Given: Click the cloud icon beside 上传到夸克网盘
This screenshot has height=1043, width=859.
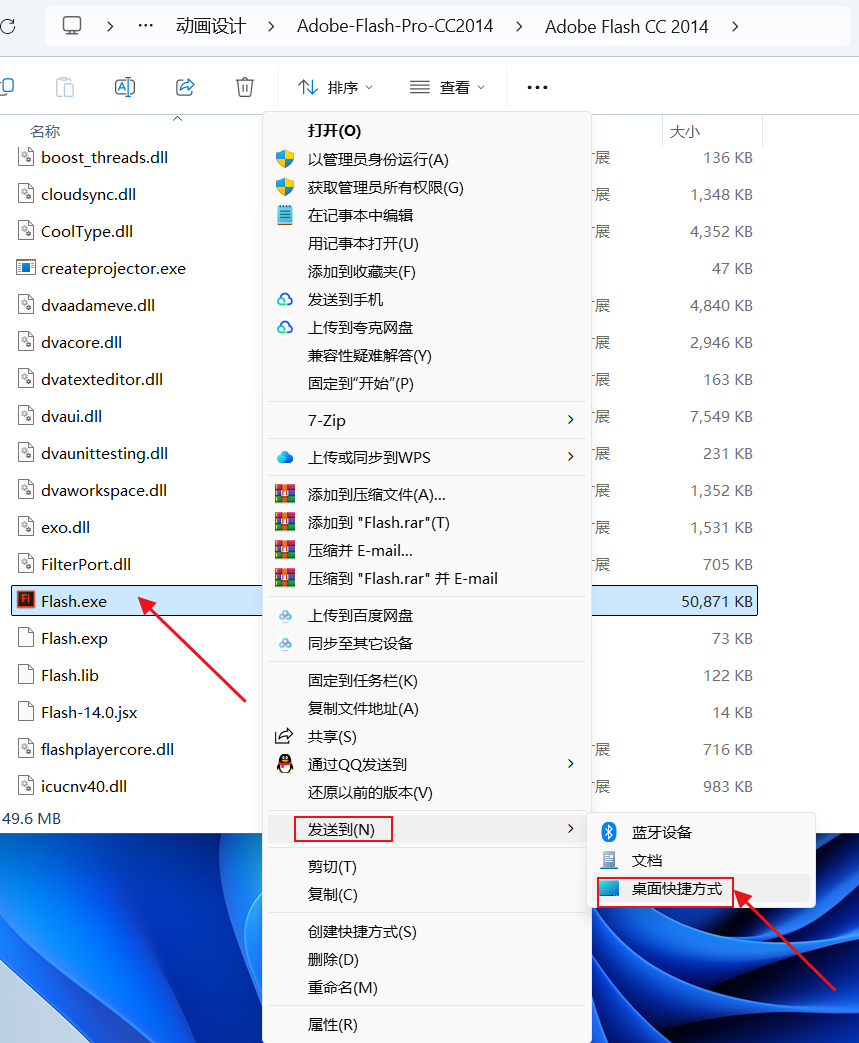Looking at the screenshot, I should [x=285, y=327].
